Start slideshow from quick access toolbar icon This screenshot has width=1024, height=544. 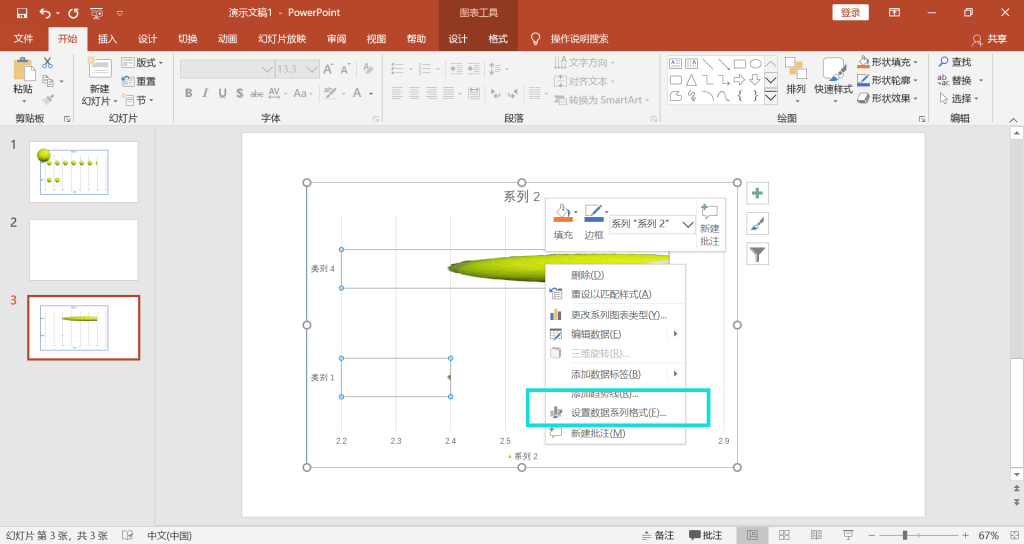(x=97, y=13)
